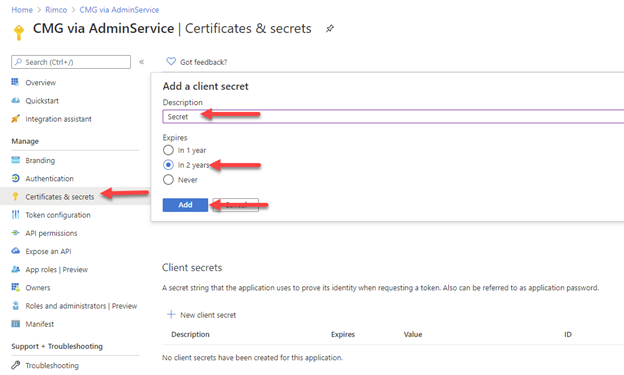Open the Owners page
624x375 pixels.
tap(38, 288)
